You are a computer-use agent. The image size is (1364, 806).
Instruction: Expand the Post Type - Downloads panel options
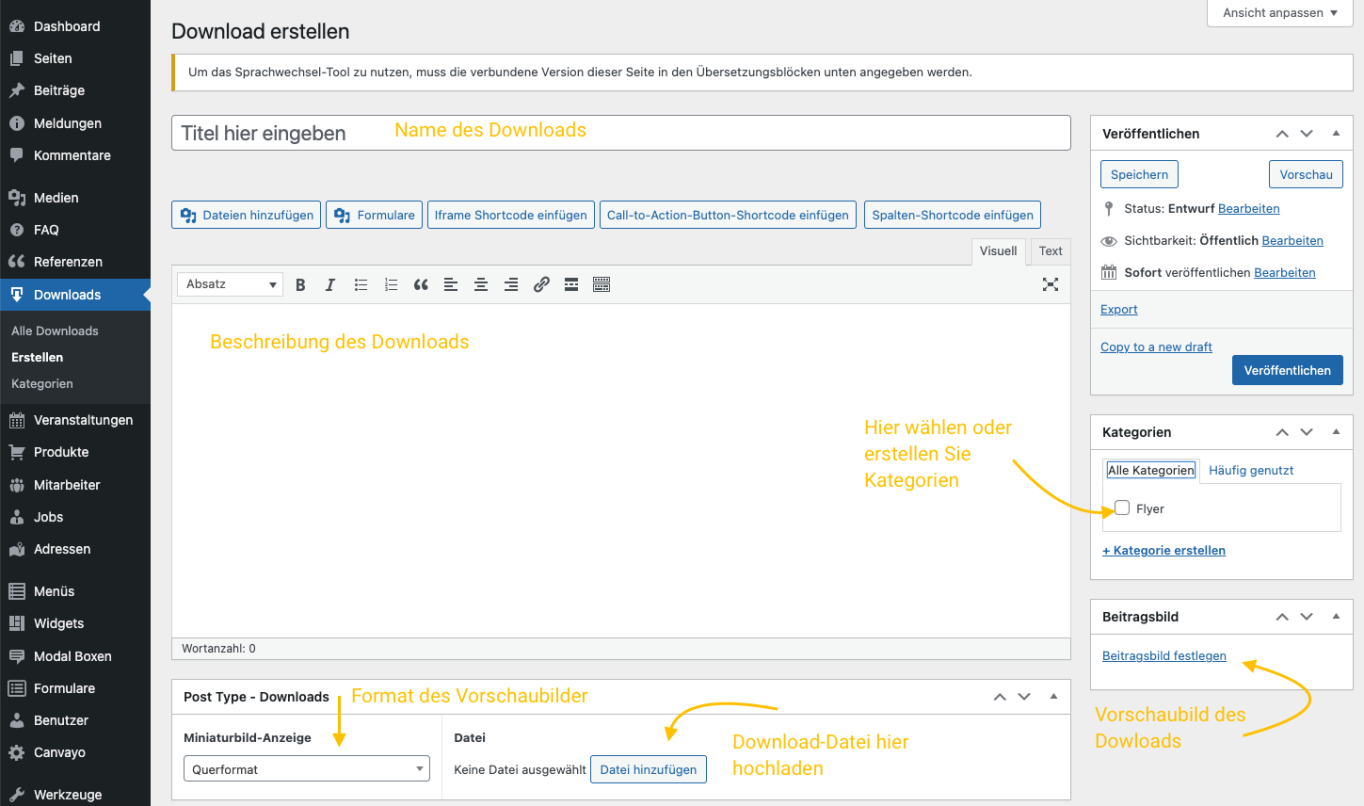click(x=1053, y=696)
